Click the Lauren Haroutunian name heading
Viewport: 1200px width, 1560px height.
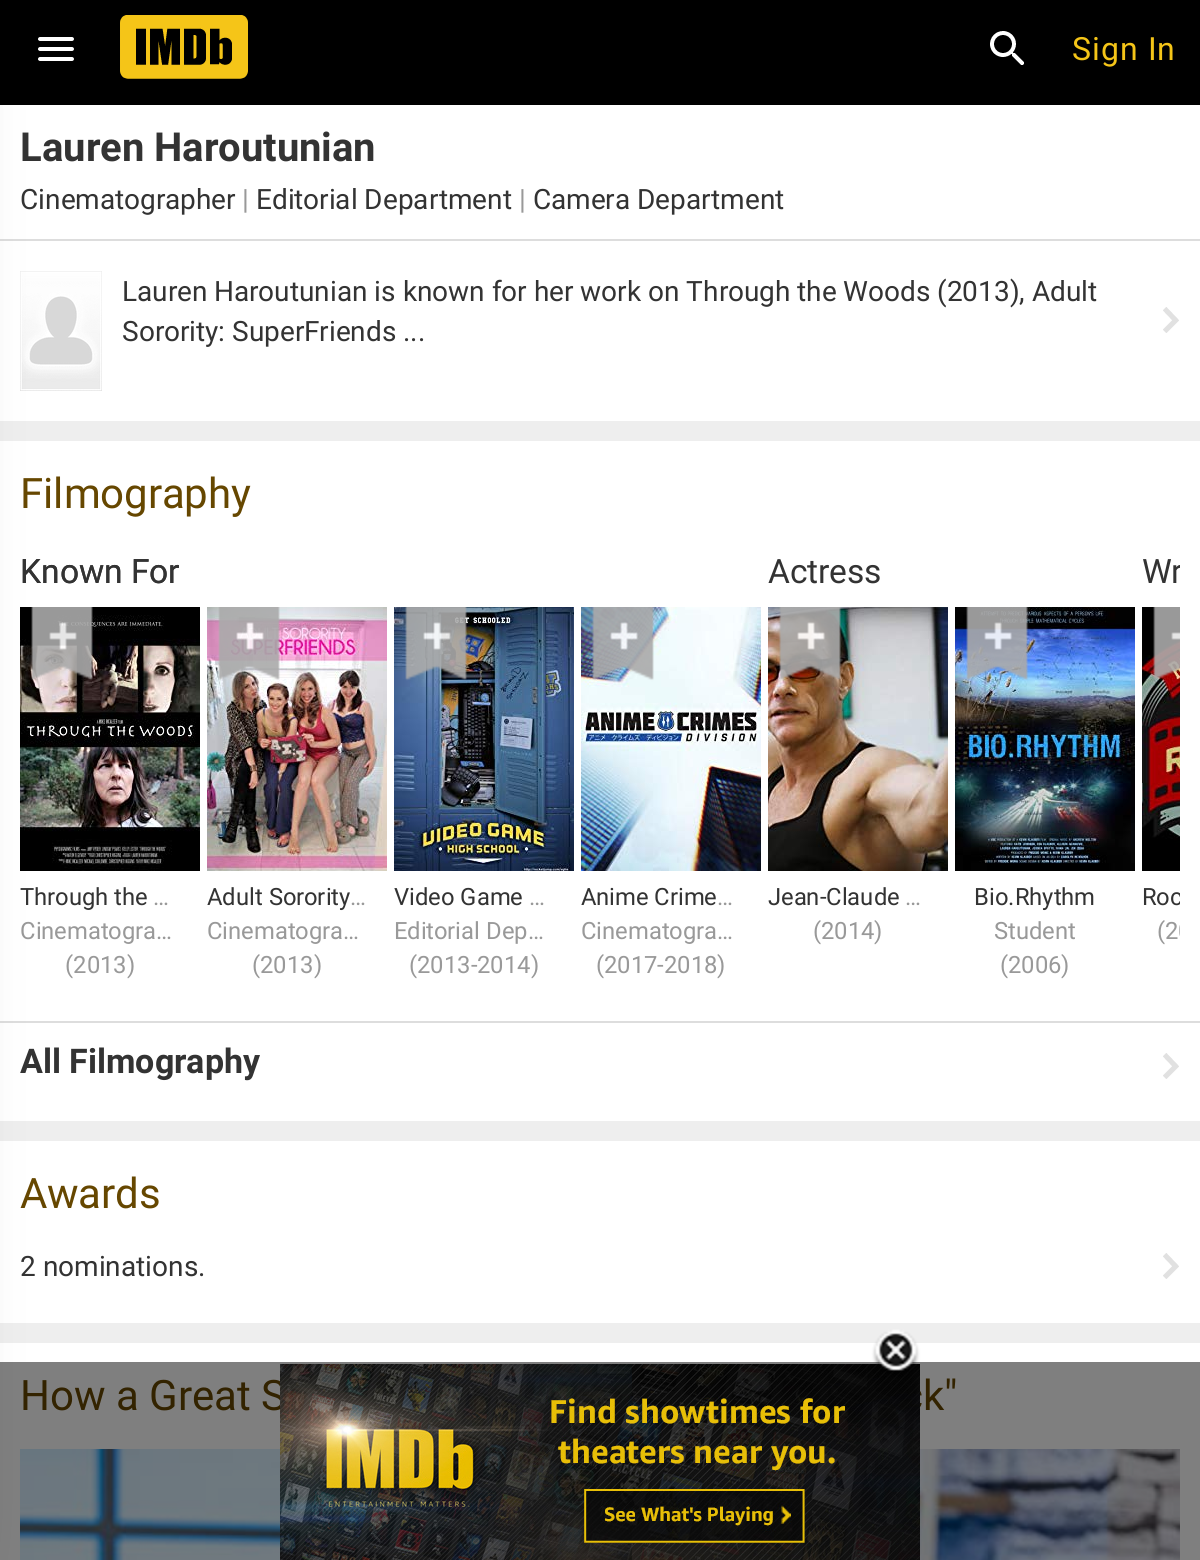[197, 148]
